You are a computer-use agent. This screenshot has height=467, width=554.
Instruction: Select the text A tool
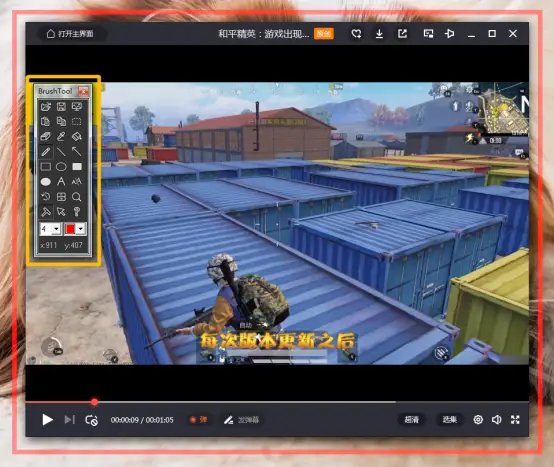tap(61, 182)
